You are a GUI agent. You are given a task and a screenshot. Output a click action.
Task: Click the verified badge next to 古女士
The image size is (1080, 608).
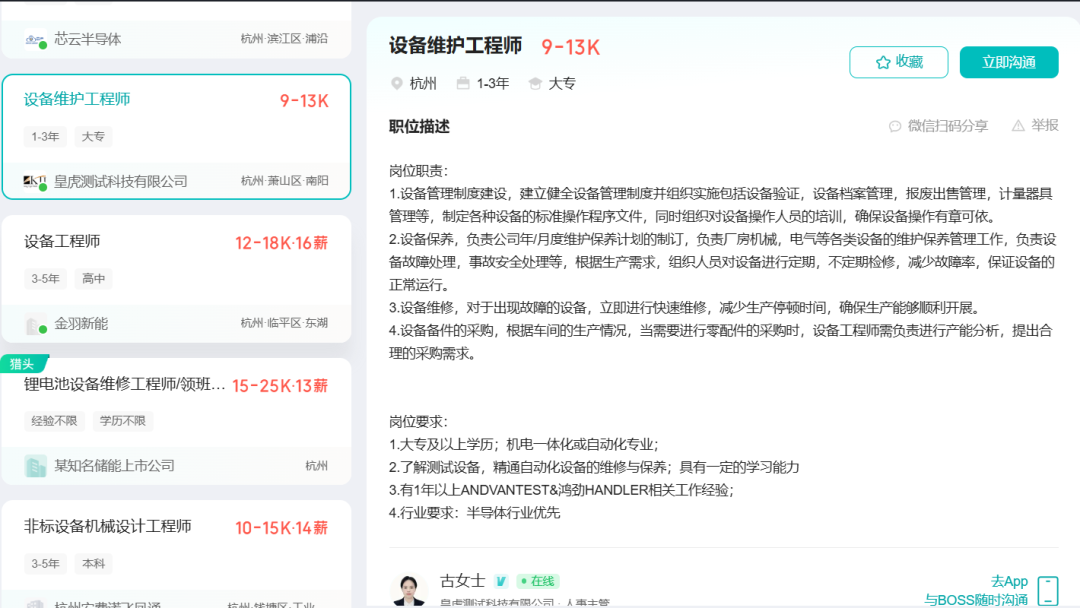pos(501,581)
